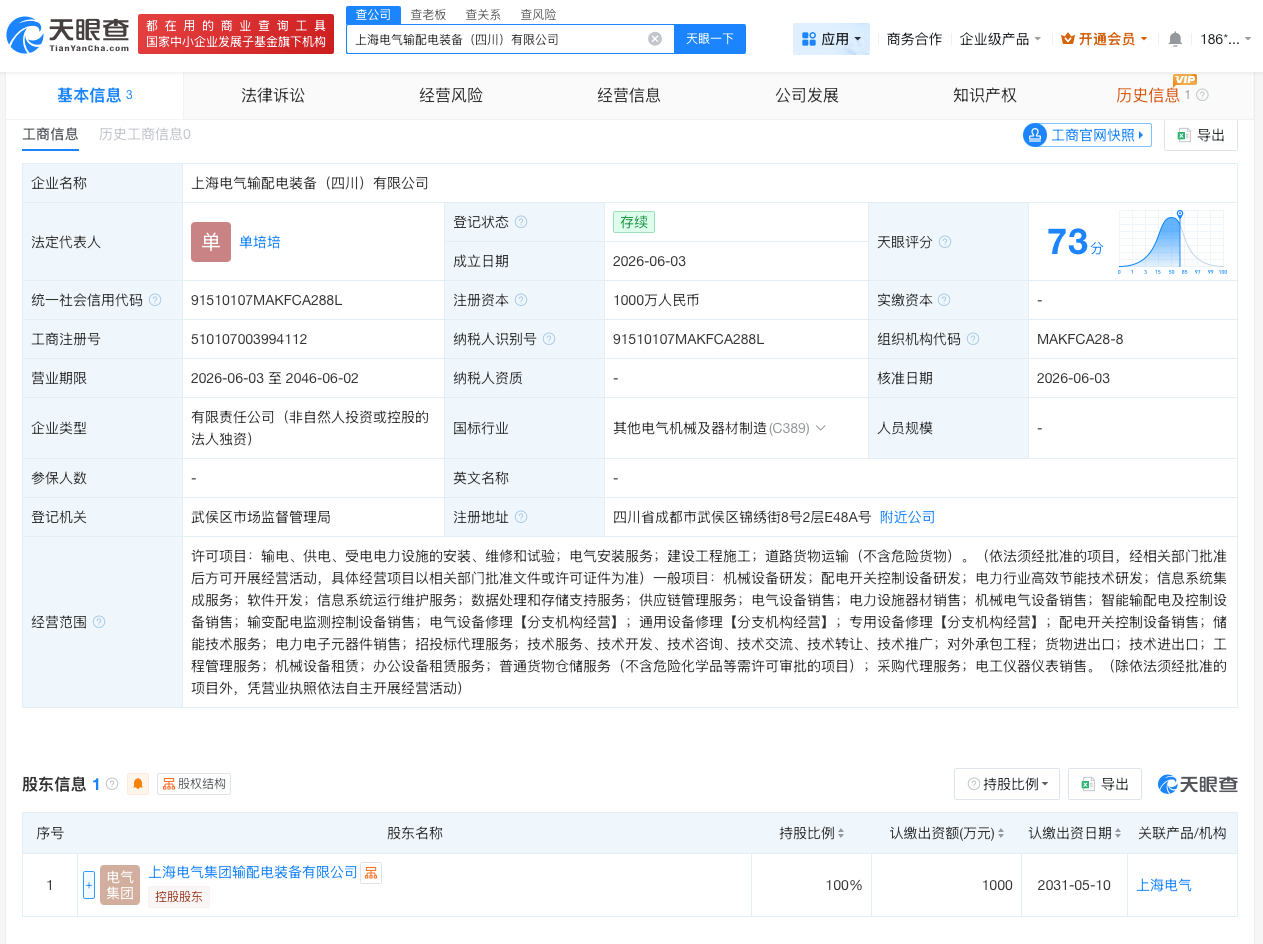Click the 天眼一下 search button
Viewport: 1263px width, 944px height.
pyautogui.click(x=710, y=39)
